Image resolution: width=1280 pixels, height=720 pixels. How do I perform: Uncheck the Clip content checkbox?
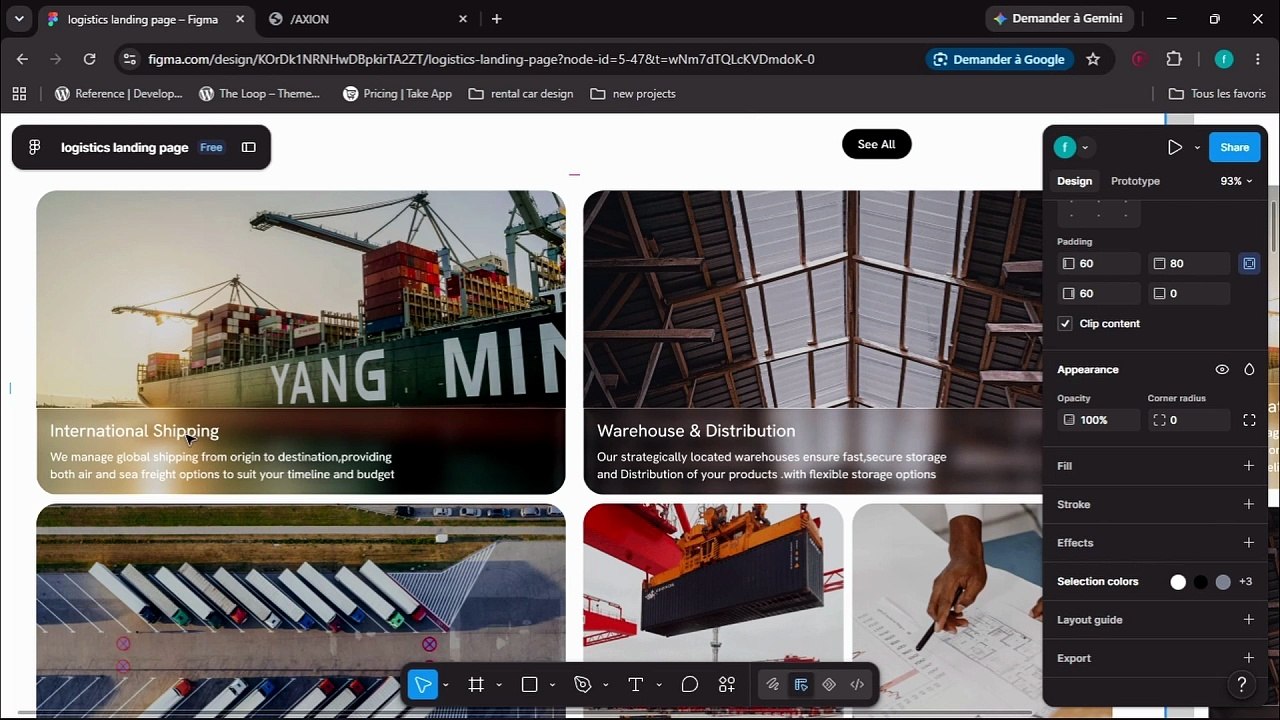point(1065,324)
